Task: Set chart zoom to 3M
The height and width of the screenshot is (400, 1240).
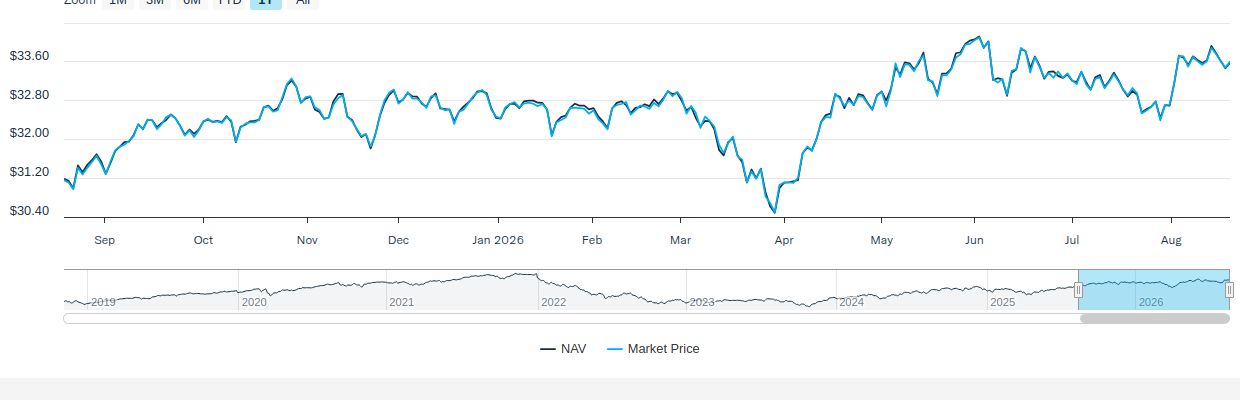Action: (155, 3)
